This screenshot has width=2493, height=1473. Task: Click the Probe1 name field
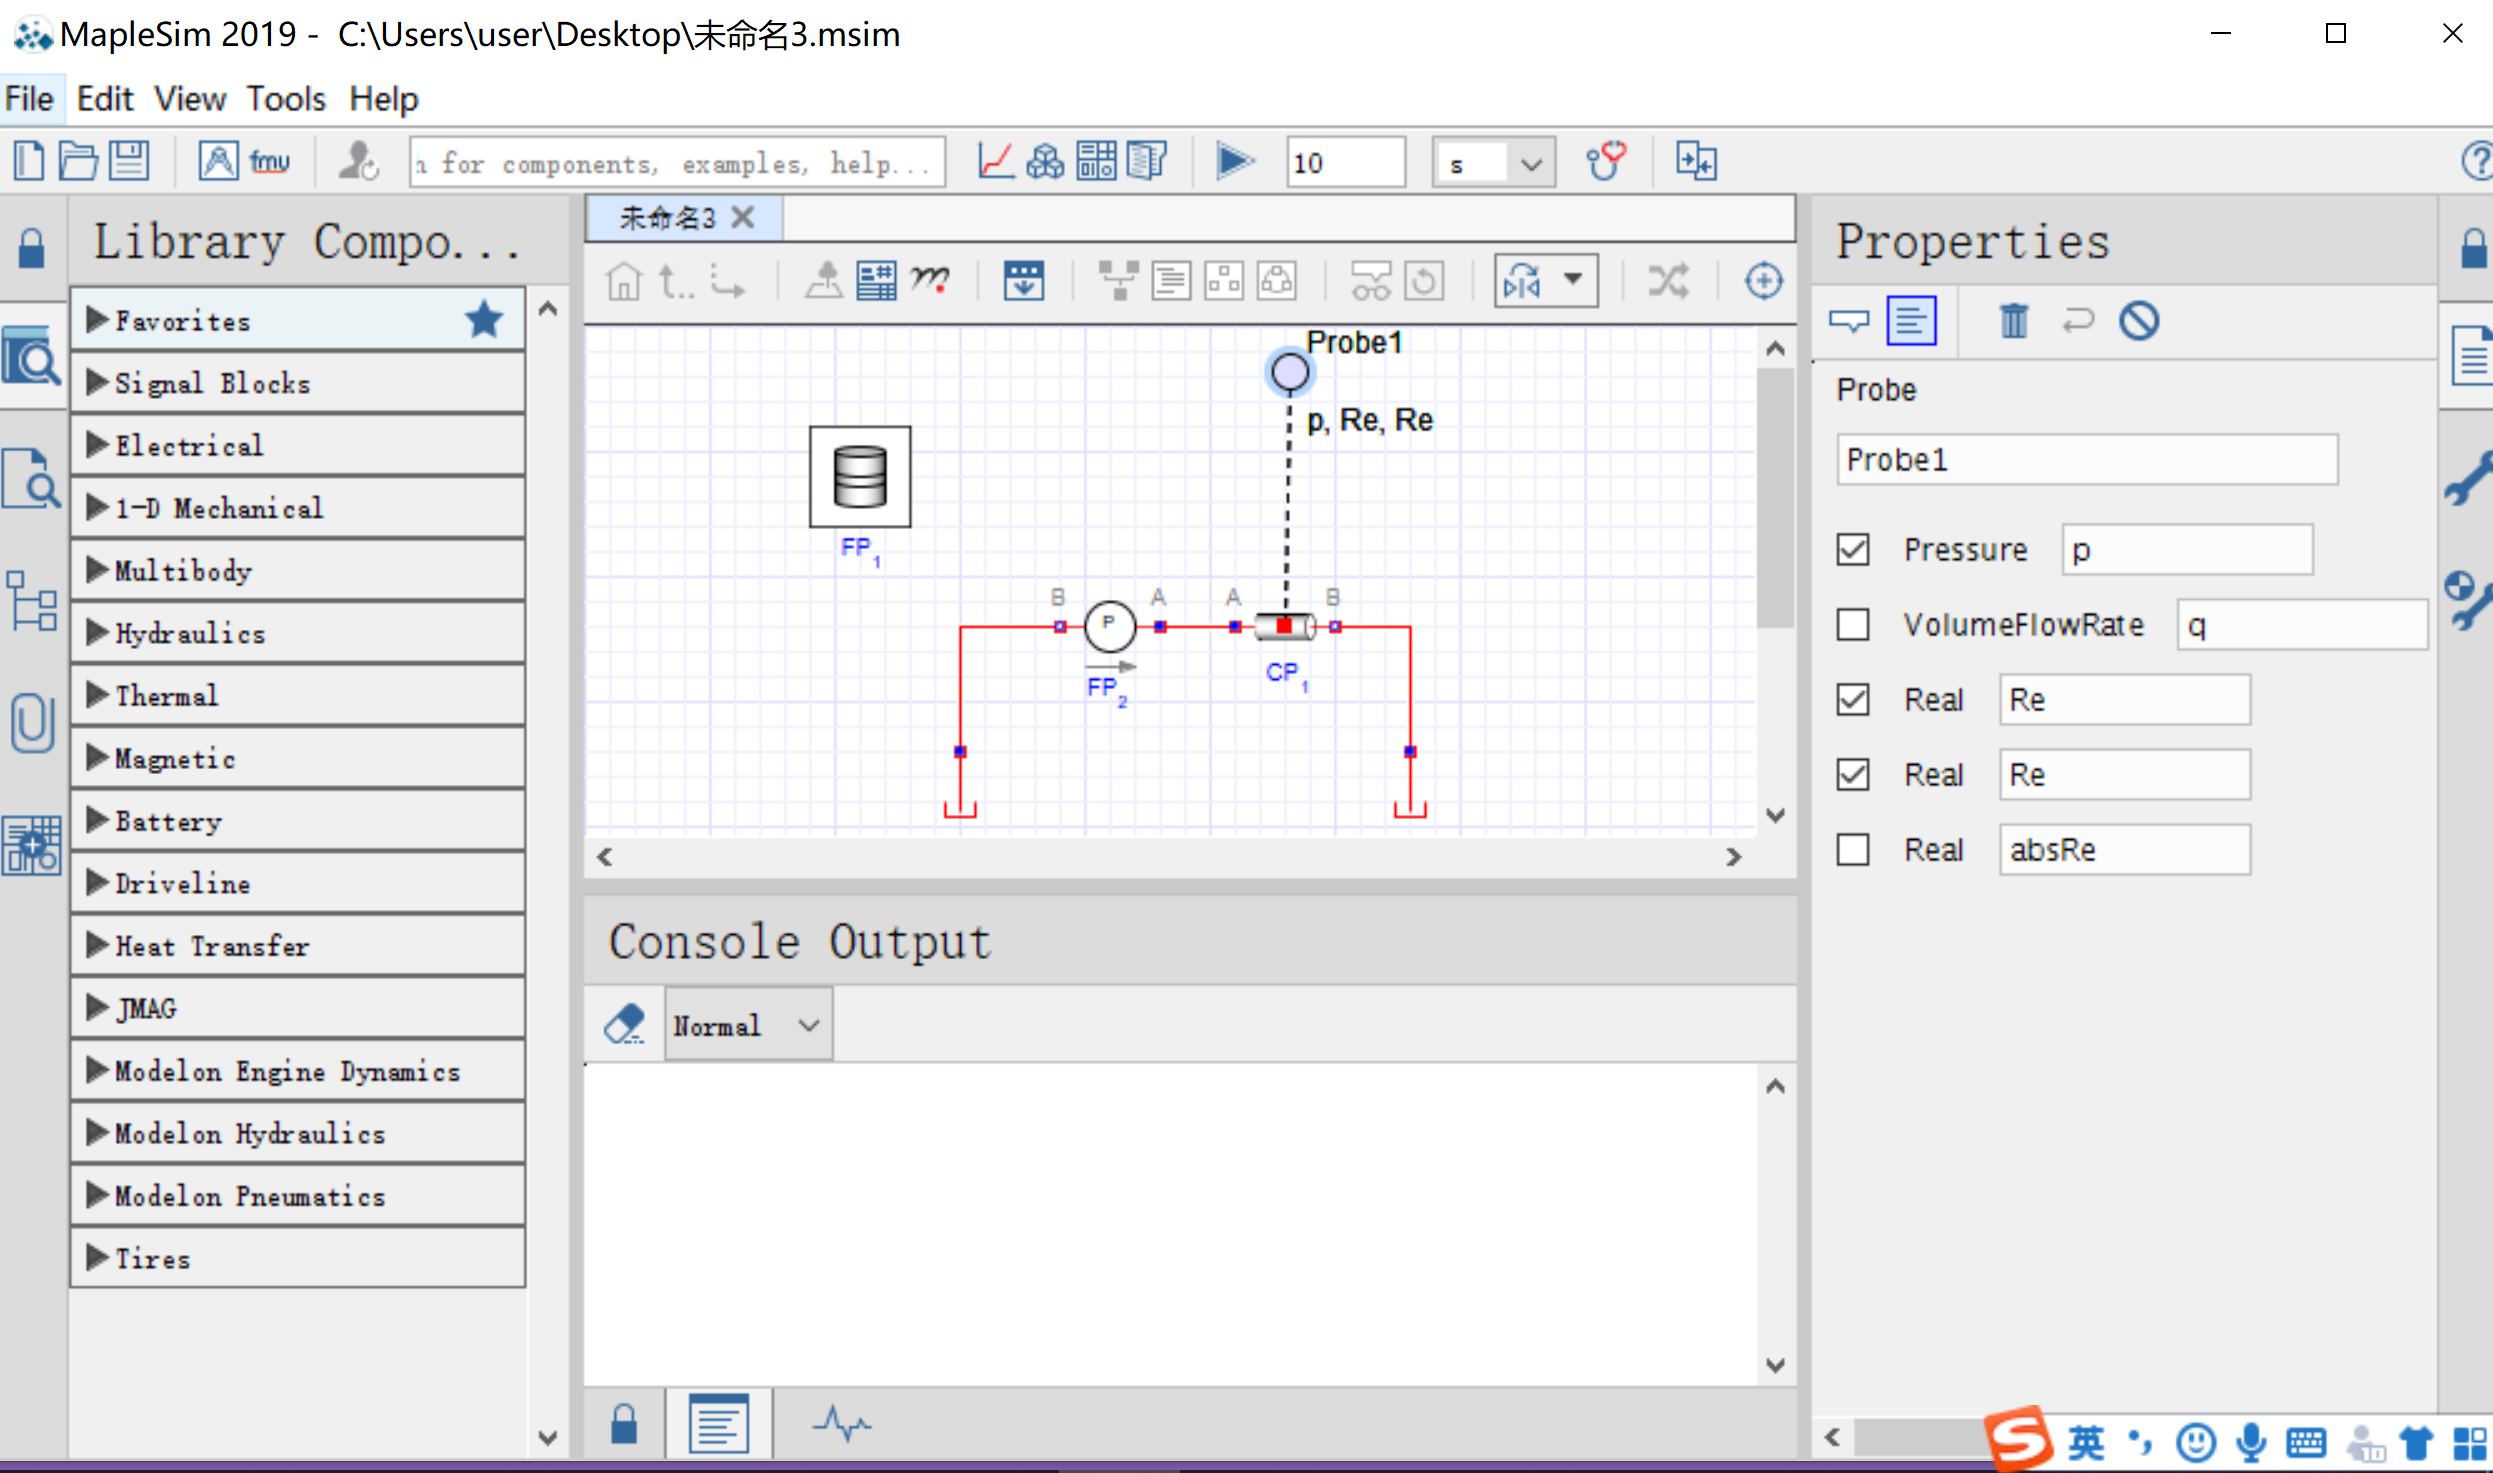click(2087, 460)
